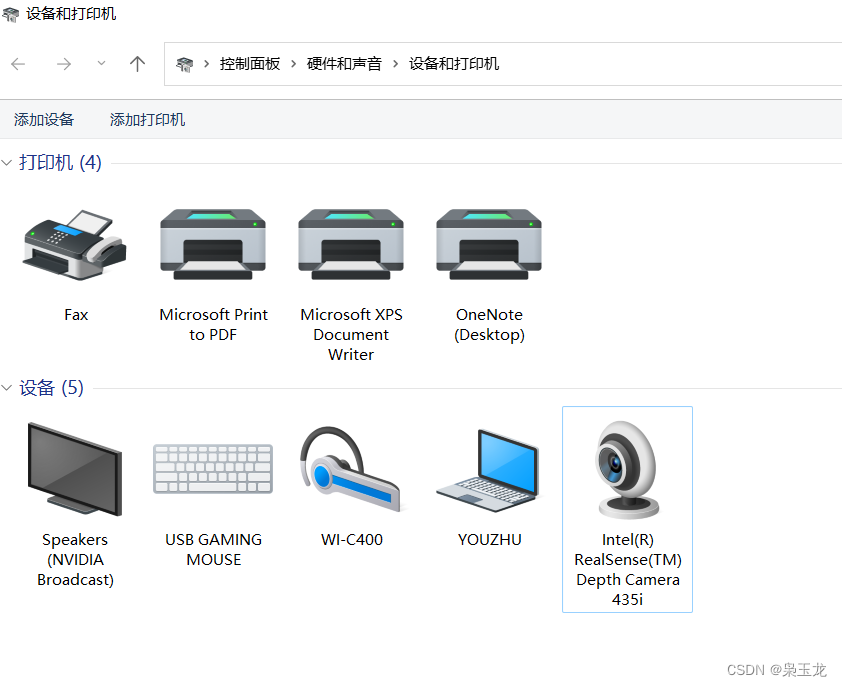The width and height of the screenshot is (842, 686).
Task: Click the Microsoft XPS Document Writer label
Action: [x=351, y=335]
